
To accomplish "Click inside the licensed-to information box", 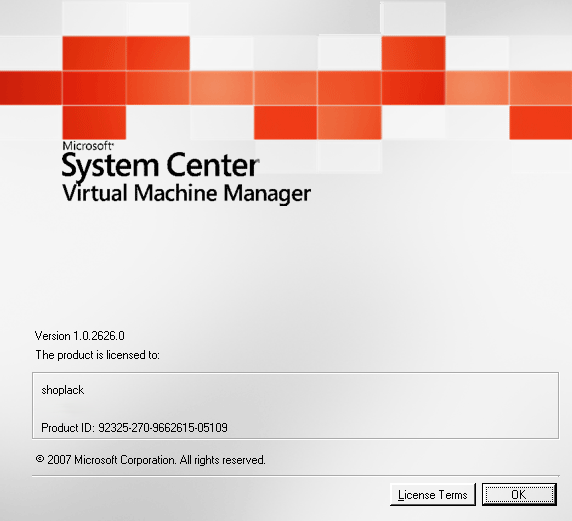I will (x=295, y=405).
